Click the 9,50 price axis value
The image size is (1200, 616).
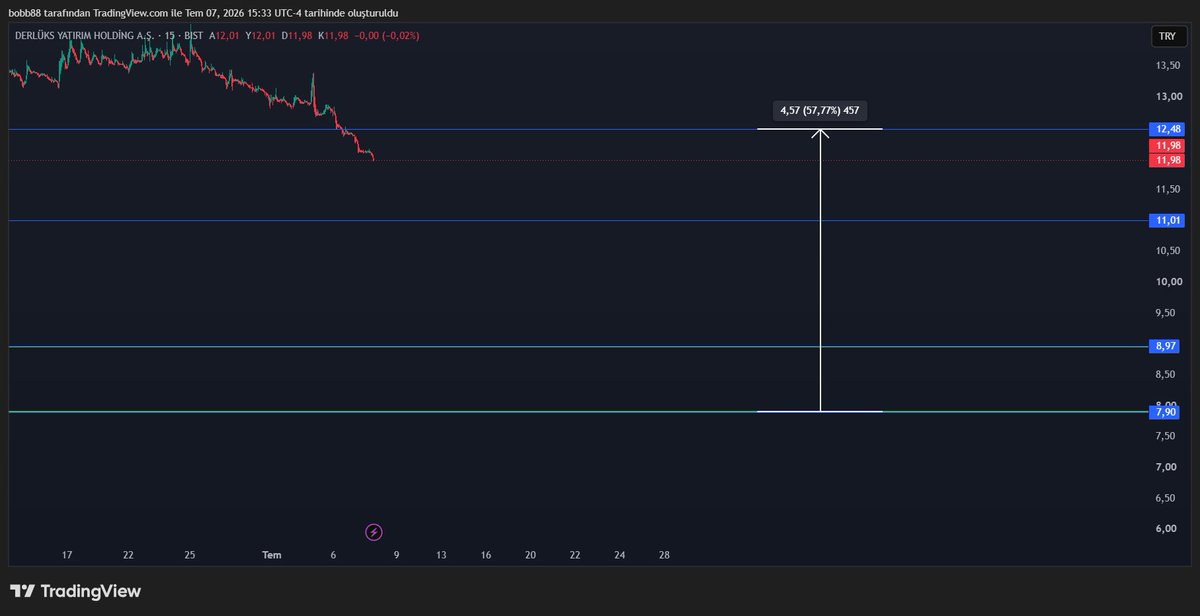(x=1166, y=313)
